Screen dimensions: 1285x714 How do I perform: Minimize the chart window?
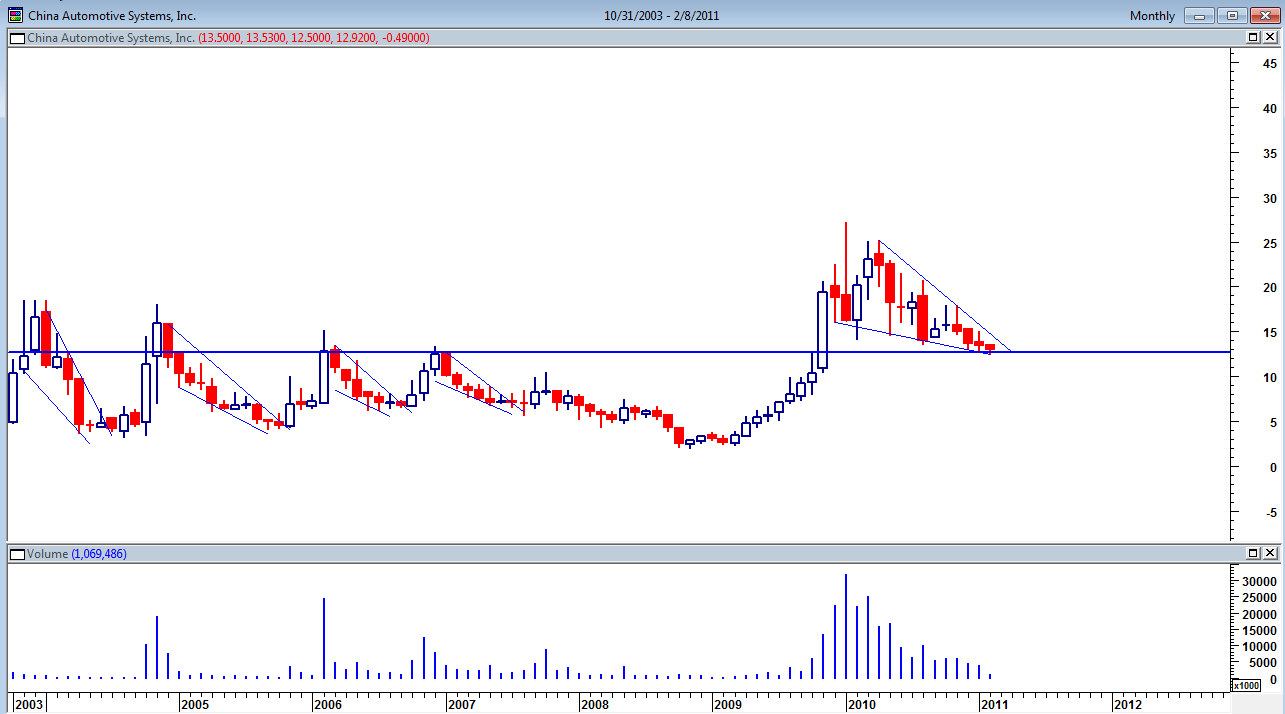click(1200, 15)
